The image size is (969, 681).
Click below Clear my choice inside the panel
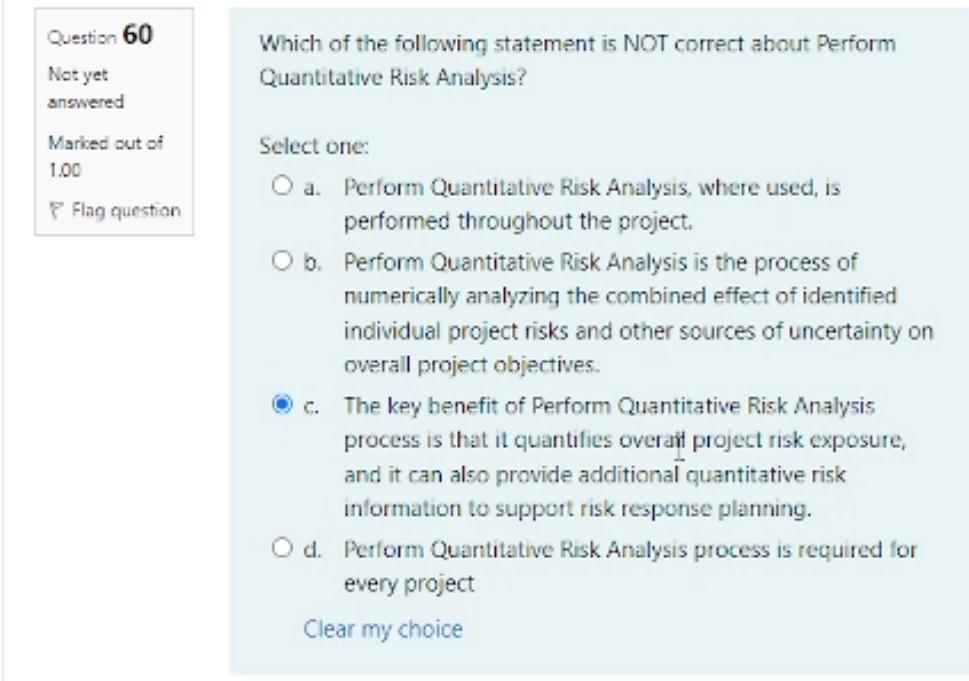point(500,655)
